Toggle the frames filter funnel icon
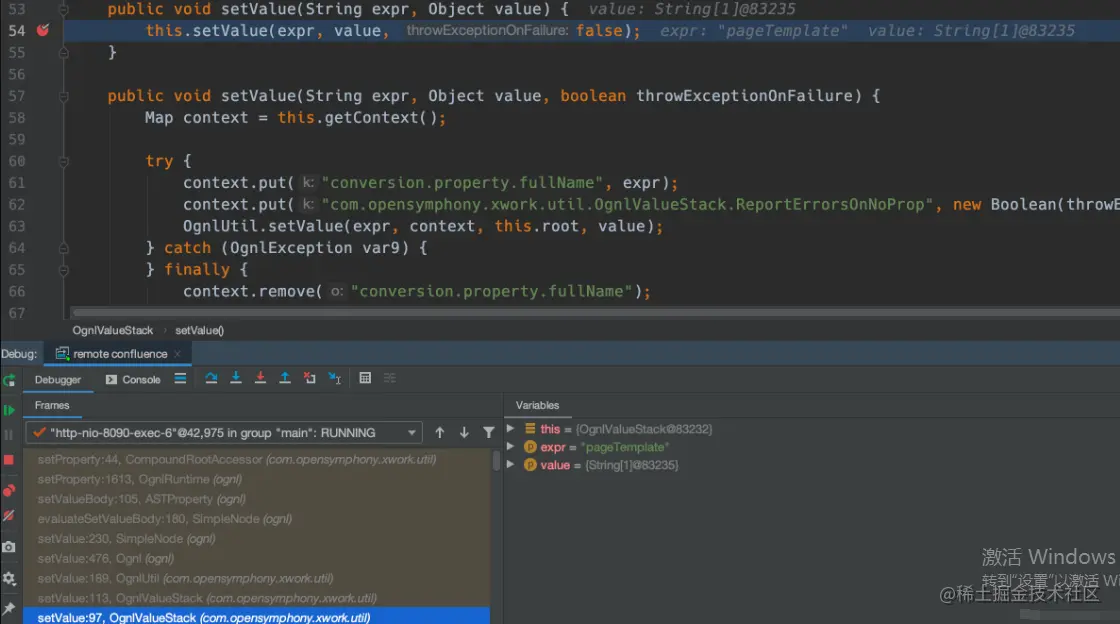Screen dimensions: 1120x624 tap(489, 433)
